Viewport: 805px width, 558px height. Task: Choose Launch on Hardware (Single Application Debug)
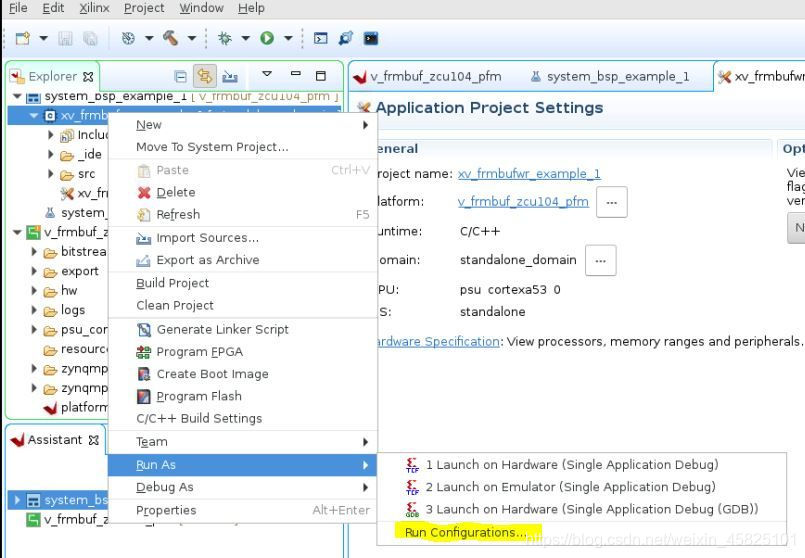(x=582, y=465)
